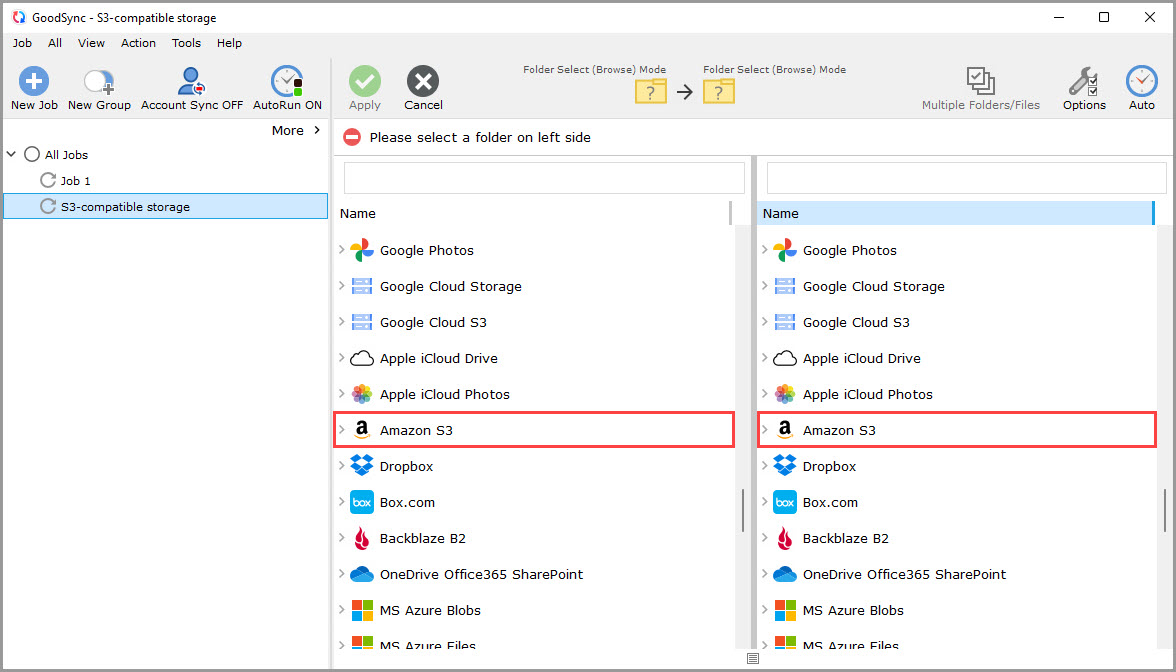Click Dropbox logo in left pane
Image resolution: width=1176 pixels, height=672 pixels.
click(x=362, y=466)
